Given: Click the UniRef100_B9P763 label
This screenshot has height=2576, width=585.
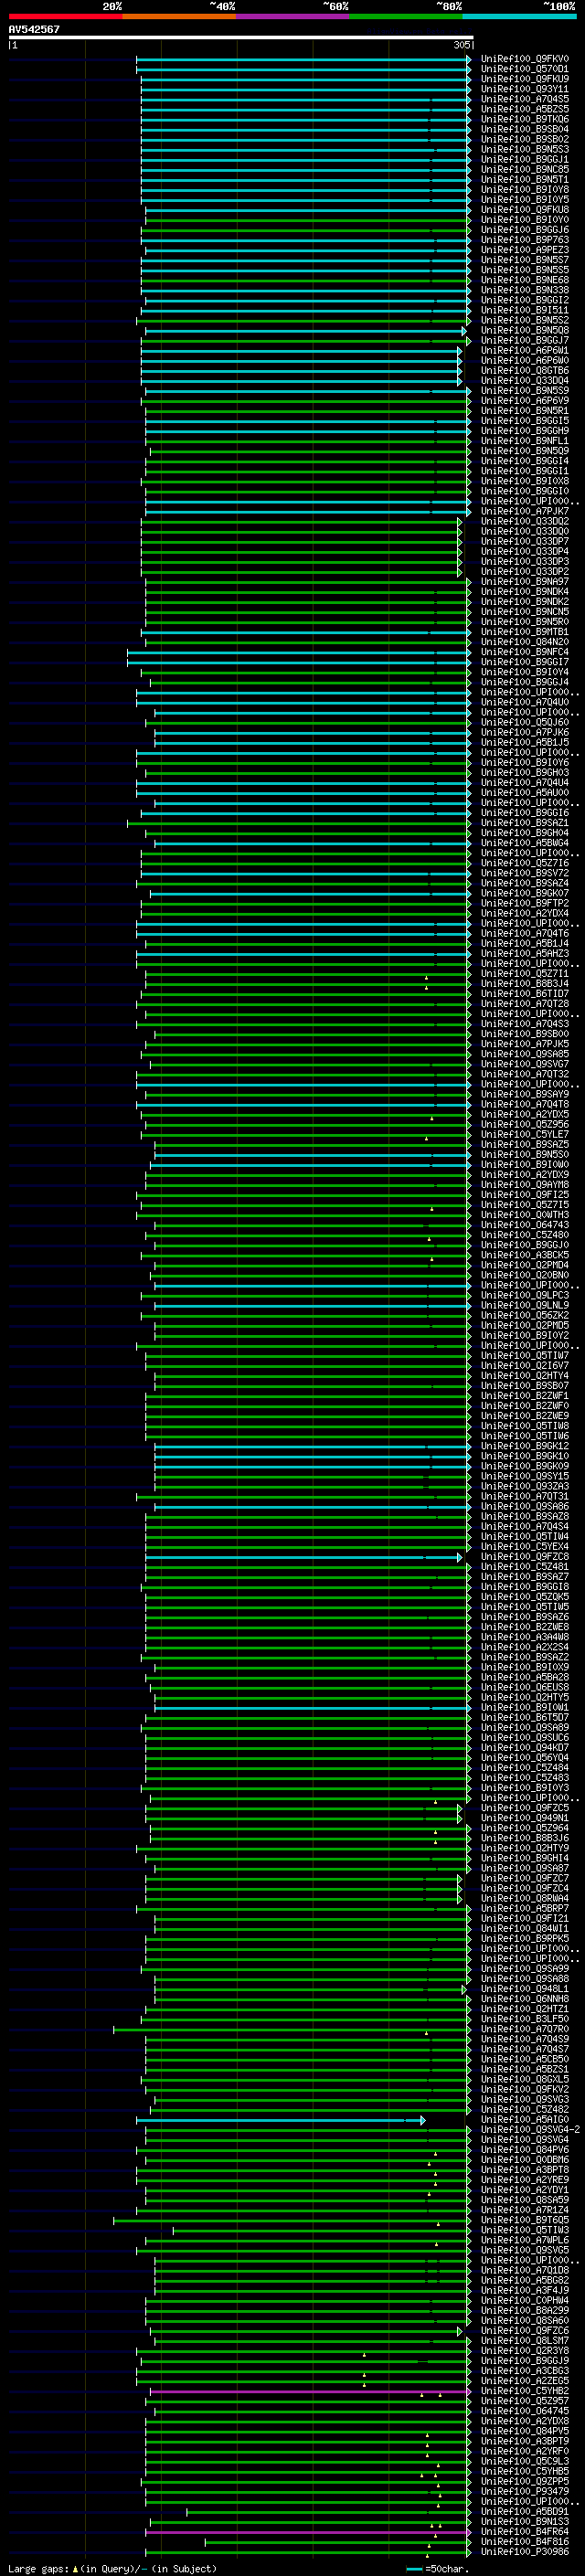Looking at the screenshot, I should (525, 240).
